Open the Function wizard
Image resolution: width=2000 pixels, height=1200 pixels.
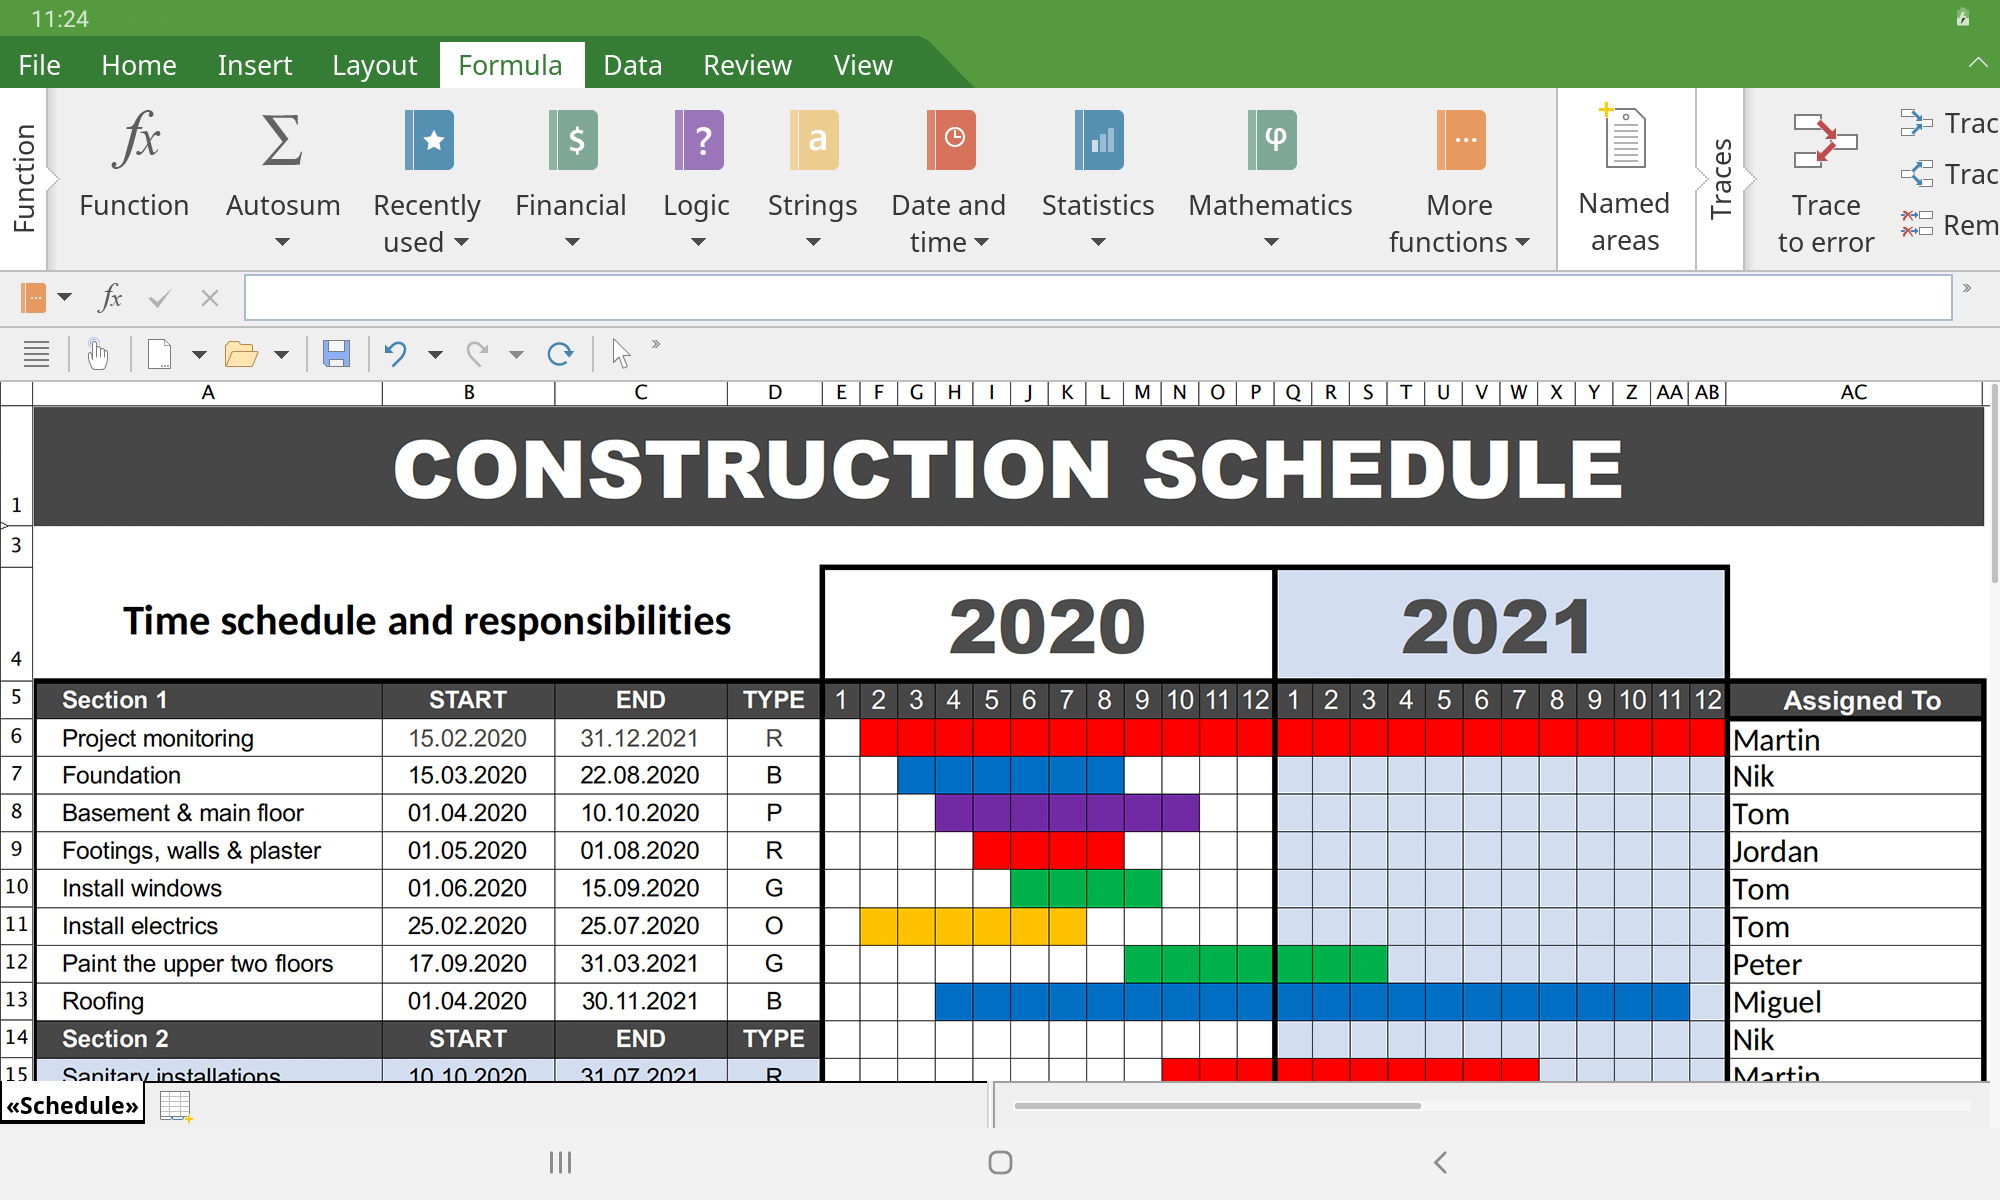[x=134, y=166]
